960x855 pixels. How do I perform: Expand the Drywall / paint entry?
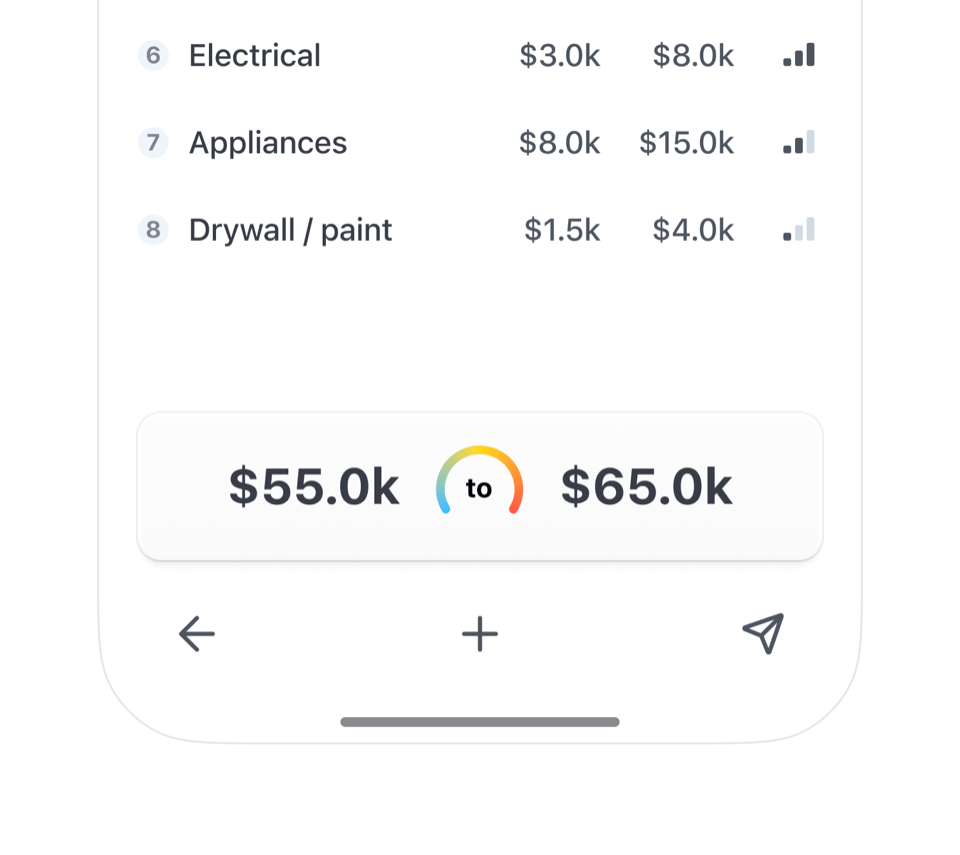[x=290, y=230]
